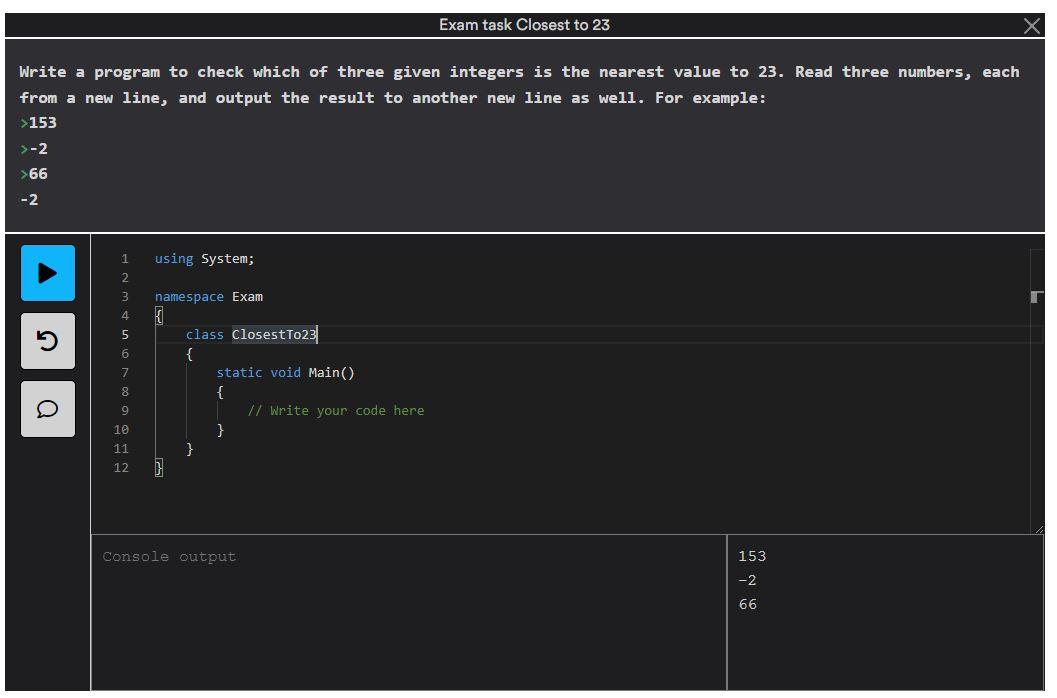Viewport: 1057px width, 698px height.
Task: Click line number 12 in the gutter
Action: 121,467
